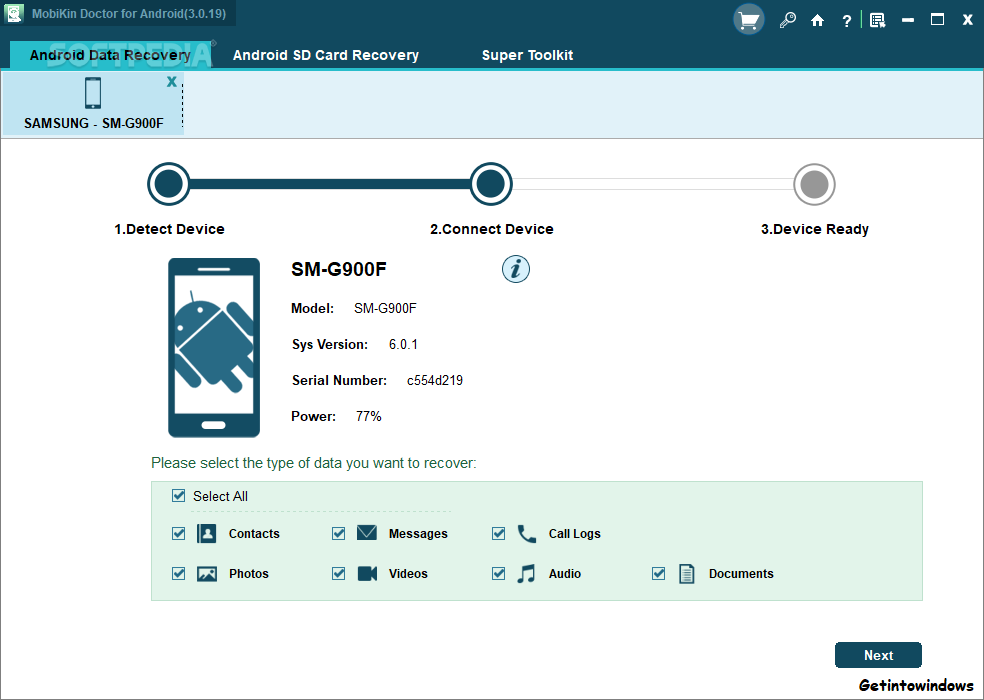
Task: Click the Documents page icon
Action: click(687, 574)
